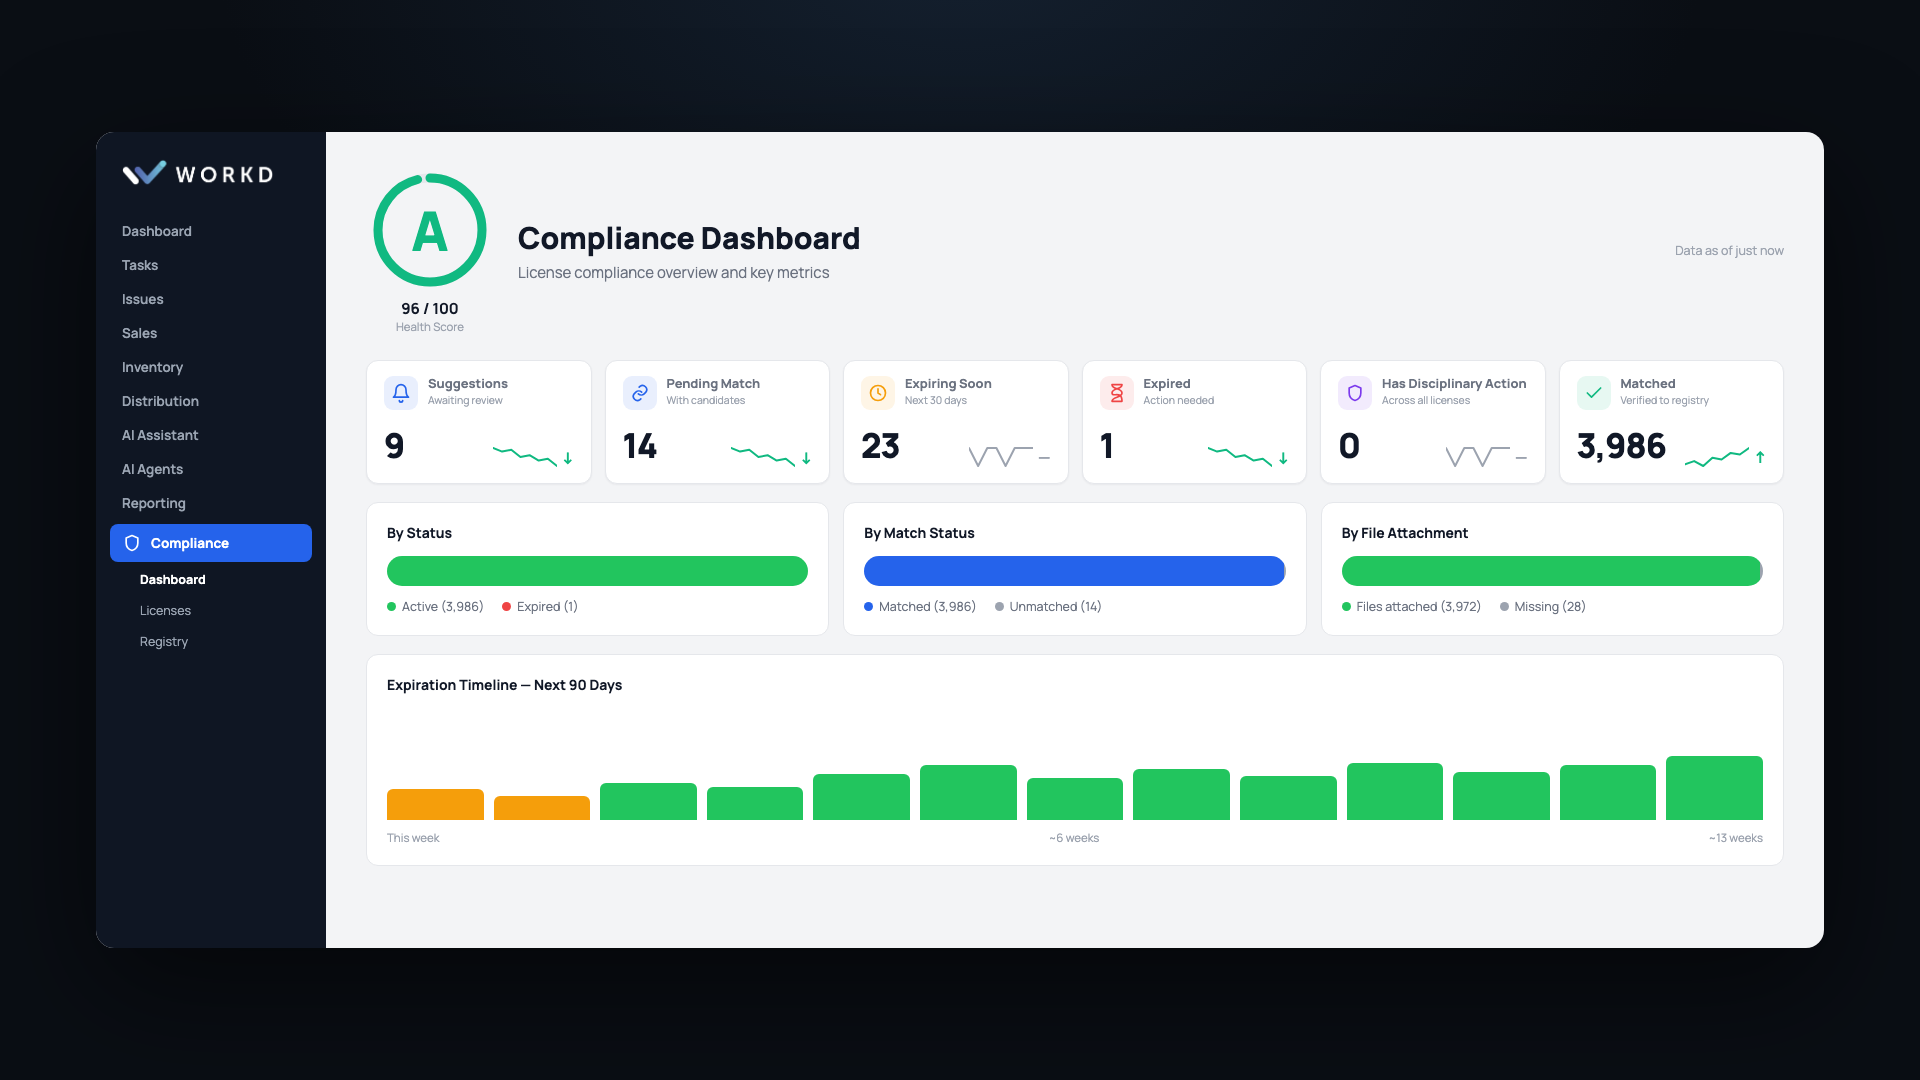Open the Sales section
Image resolution: width=1920 pixels, height=1080 pixels.
(x=140, y=333)
